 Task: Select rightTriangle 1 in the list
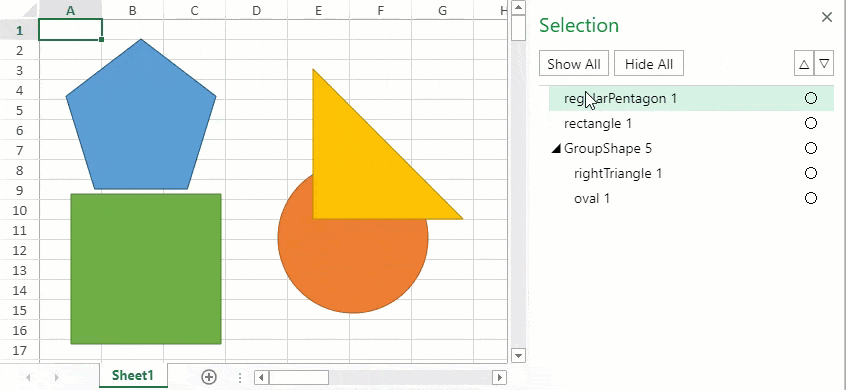click(691, 174)
